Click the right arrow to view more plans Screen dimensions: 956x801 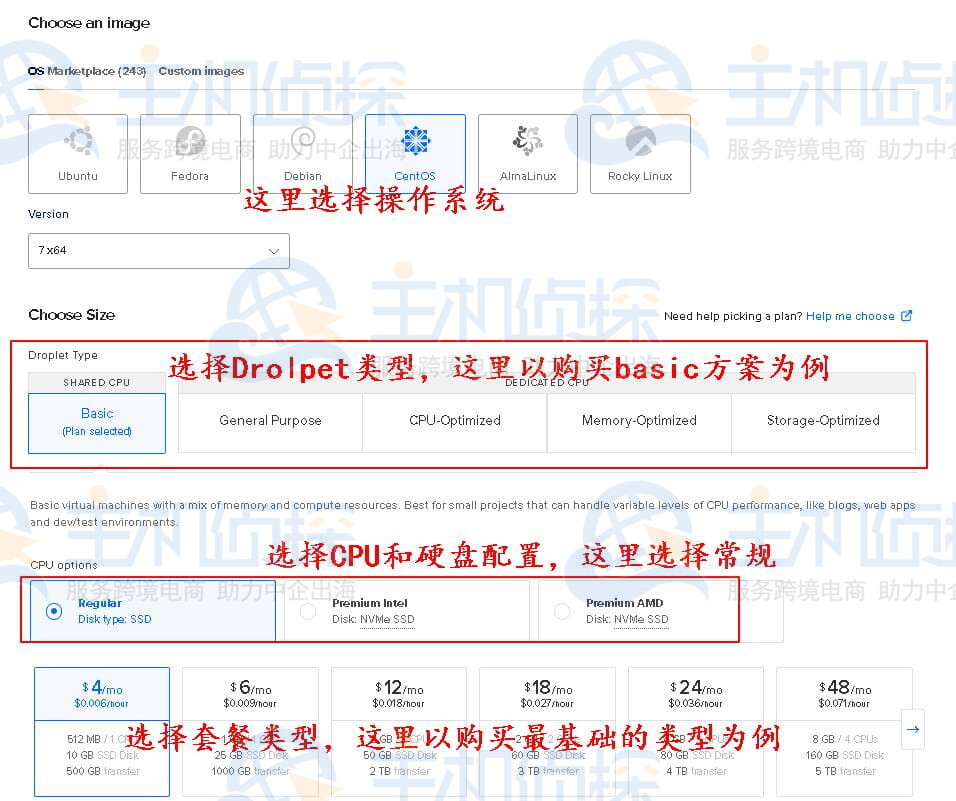912,730
